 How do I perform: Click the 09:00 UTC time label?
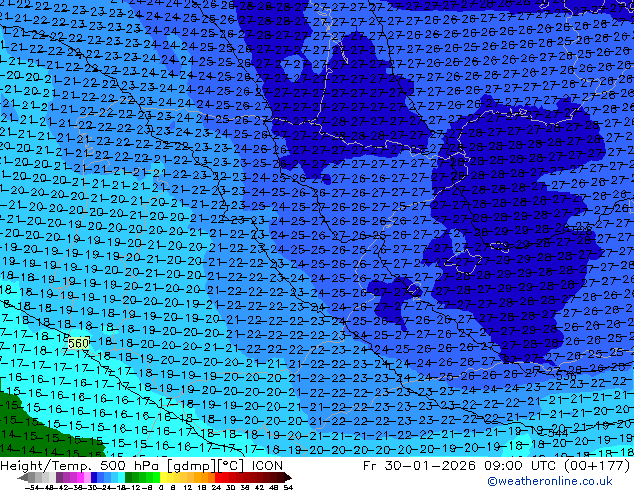[522, 466]
